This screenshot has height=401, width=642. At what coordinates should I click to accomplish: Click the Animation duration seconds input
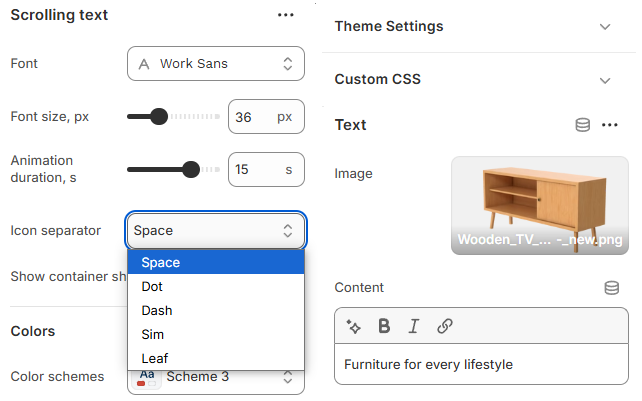click(266, 170)
